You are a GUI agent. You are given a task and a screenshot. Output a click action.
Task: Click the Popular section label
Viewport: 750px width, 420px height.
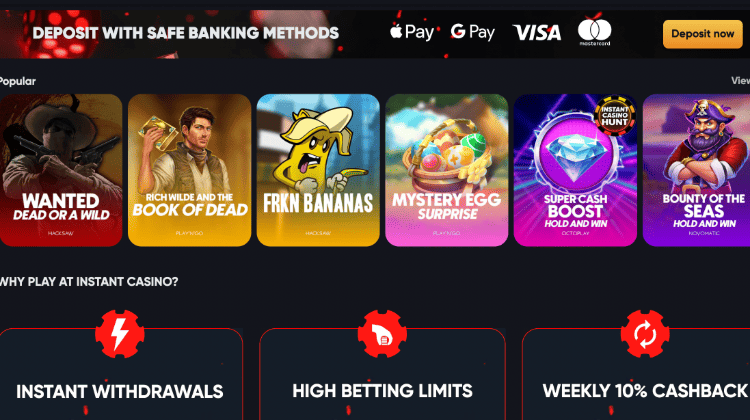pyautogui.click(x=18, y=81)
